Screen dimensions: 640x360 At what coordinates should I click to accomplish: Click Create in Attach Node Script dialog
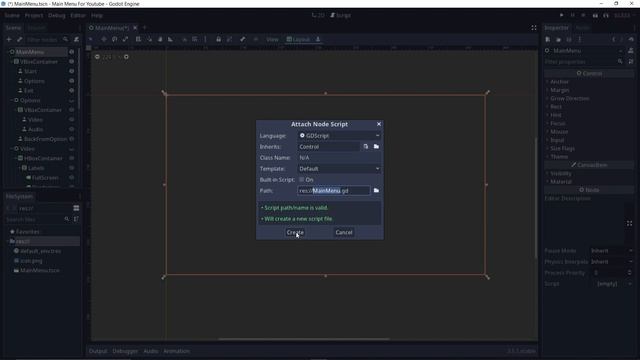[295, 232]
